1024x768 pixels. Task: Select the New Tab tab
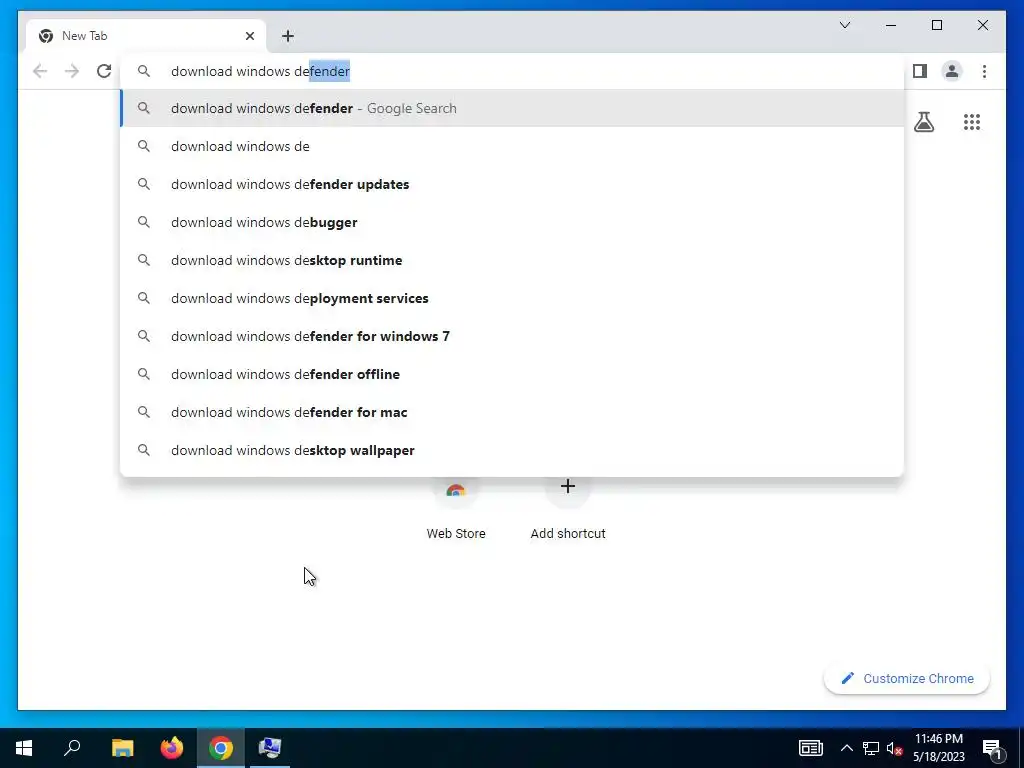pyautogui.click(x=146, y=36)
